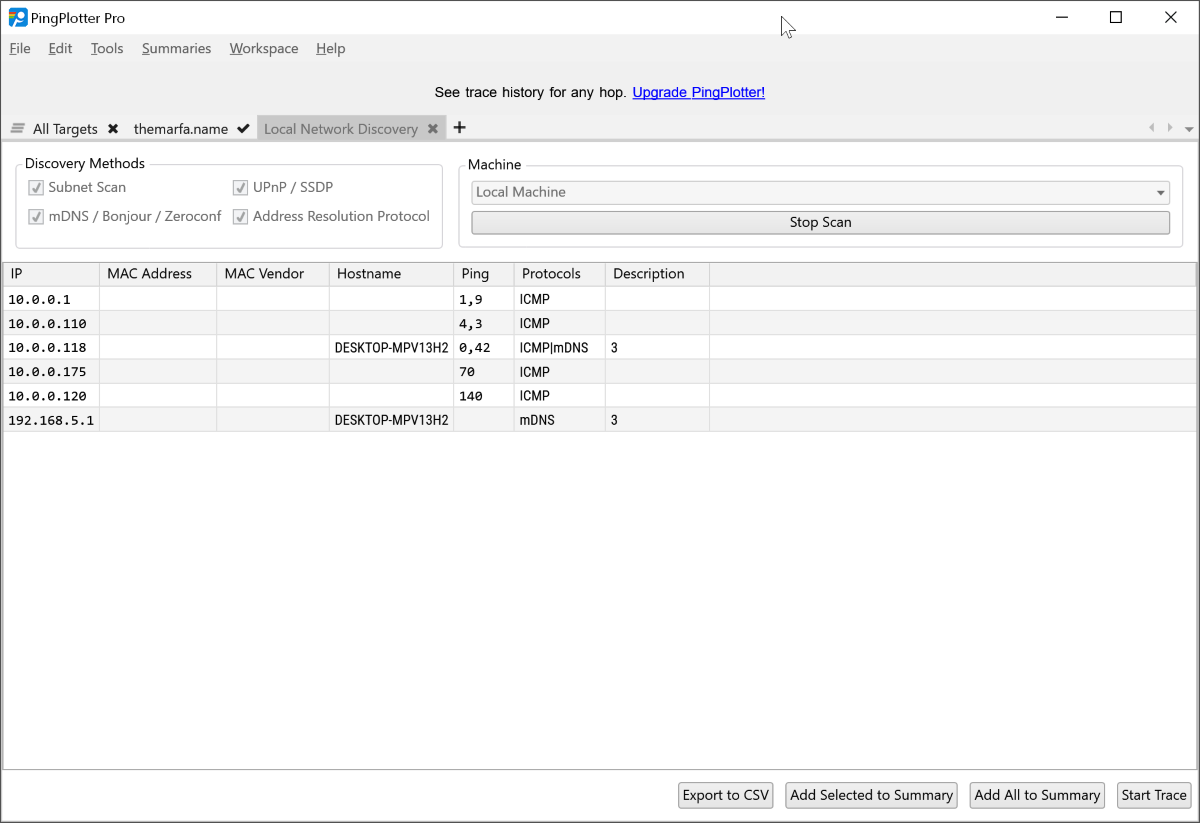Toggle the UPnP / SSDP checkbox
The image size is (1200, 823).
coord(240,187)
